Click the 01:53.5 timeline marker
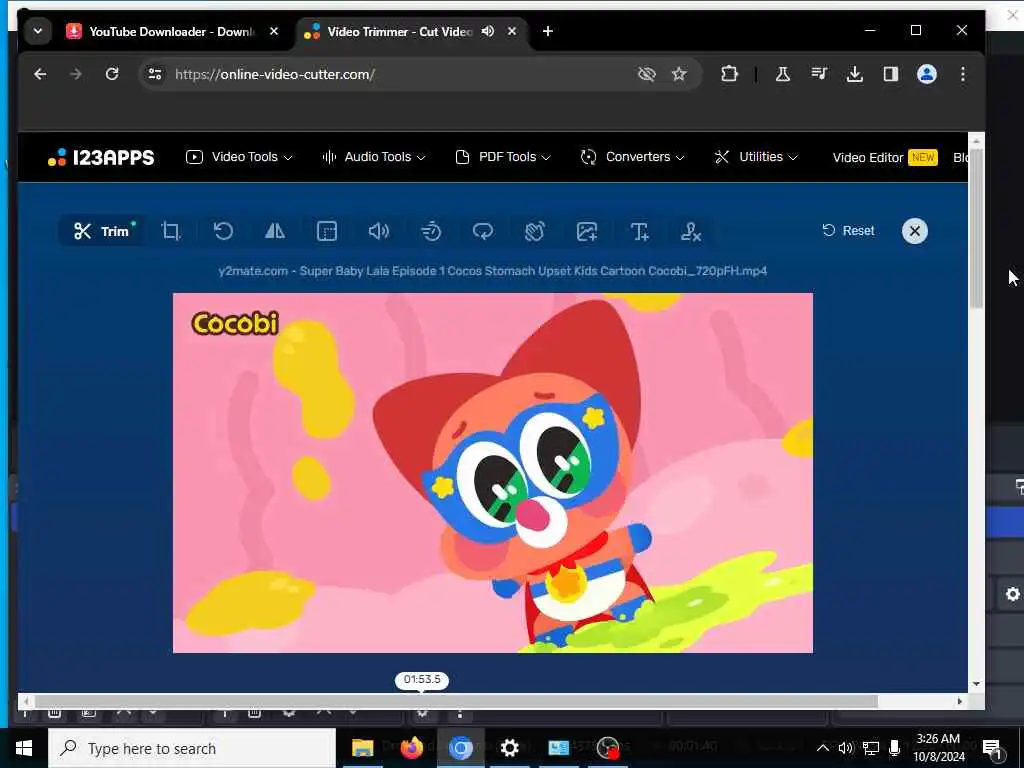This screenshot has height=768, width=1024. [422, 680]
